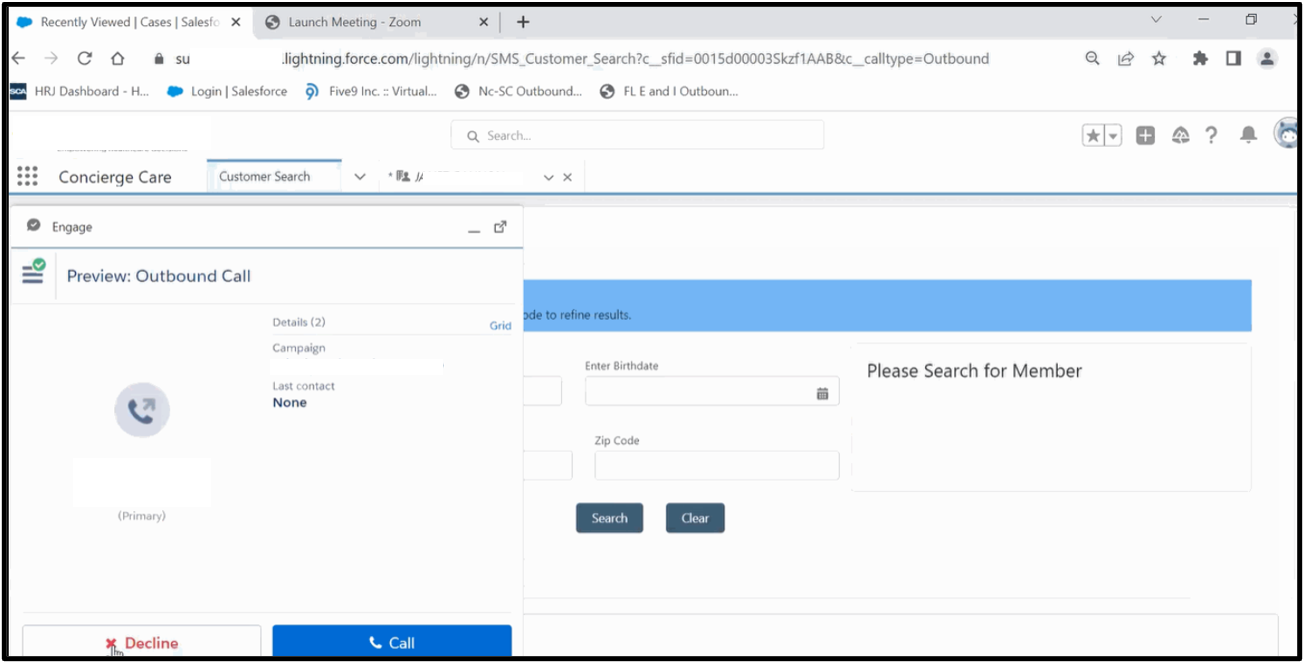Minimize the Engage softphone panel
The image size is (1306, 662).
(474, 229)
